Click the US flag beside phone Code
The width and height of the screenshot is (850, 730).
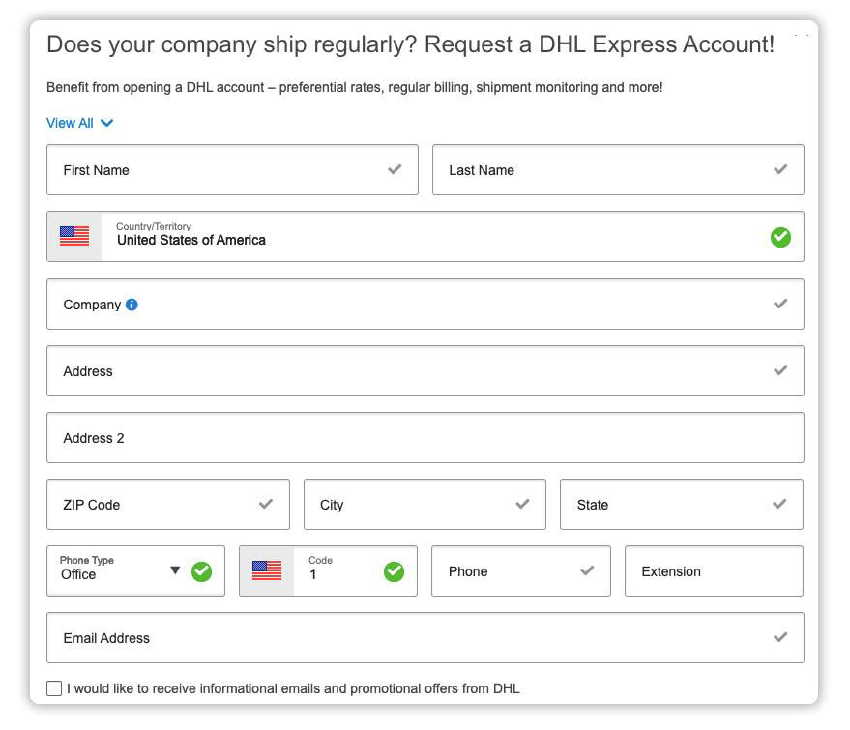point(266,571)
